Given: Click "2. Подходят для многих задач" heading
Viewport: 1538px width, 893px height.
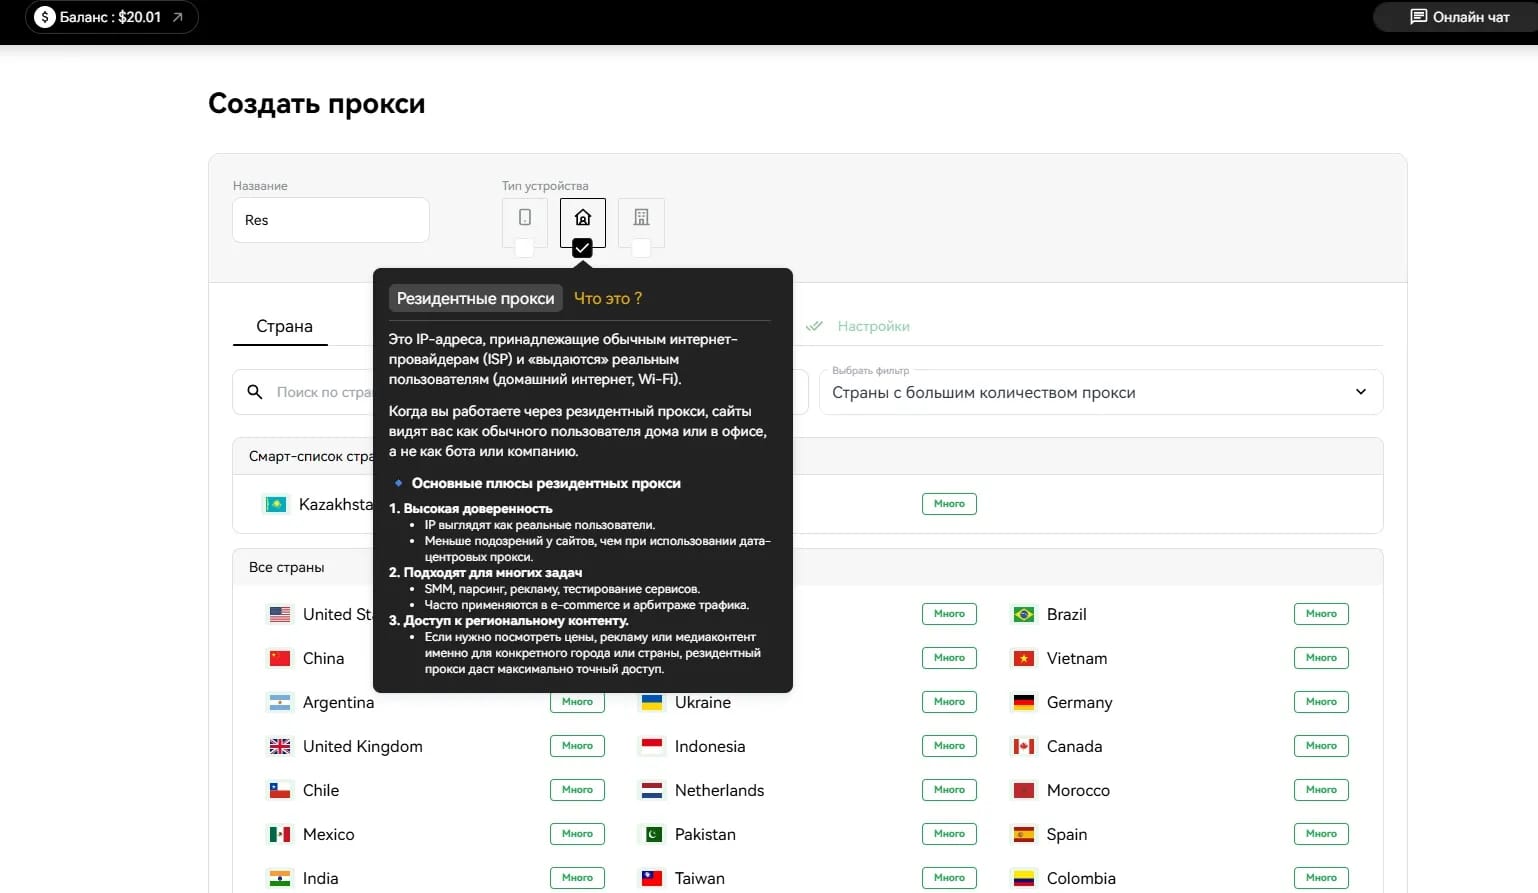Looking at the screenshot, I should tap(485, 572).
